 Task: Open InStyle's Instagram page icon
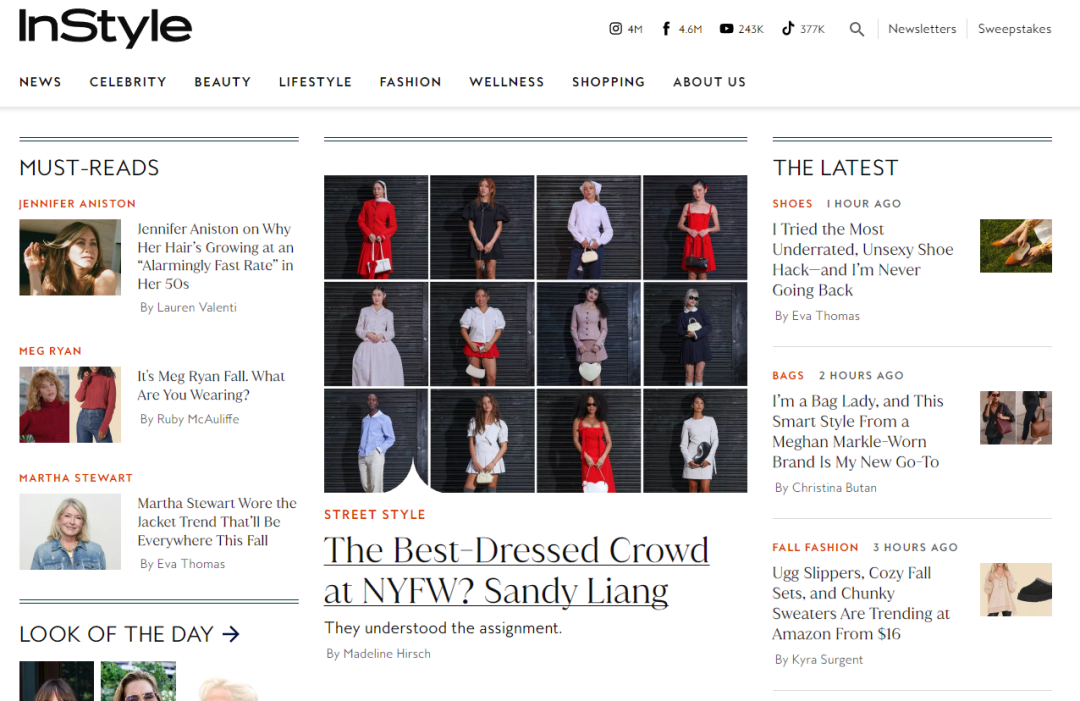tap(616, 28)
